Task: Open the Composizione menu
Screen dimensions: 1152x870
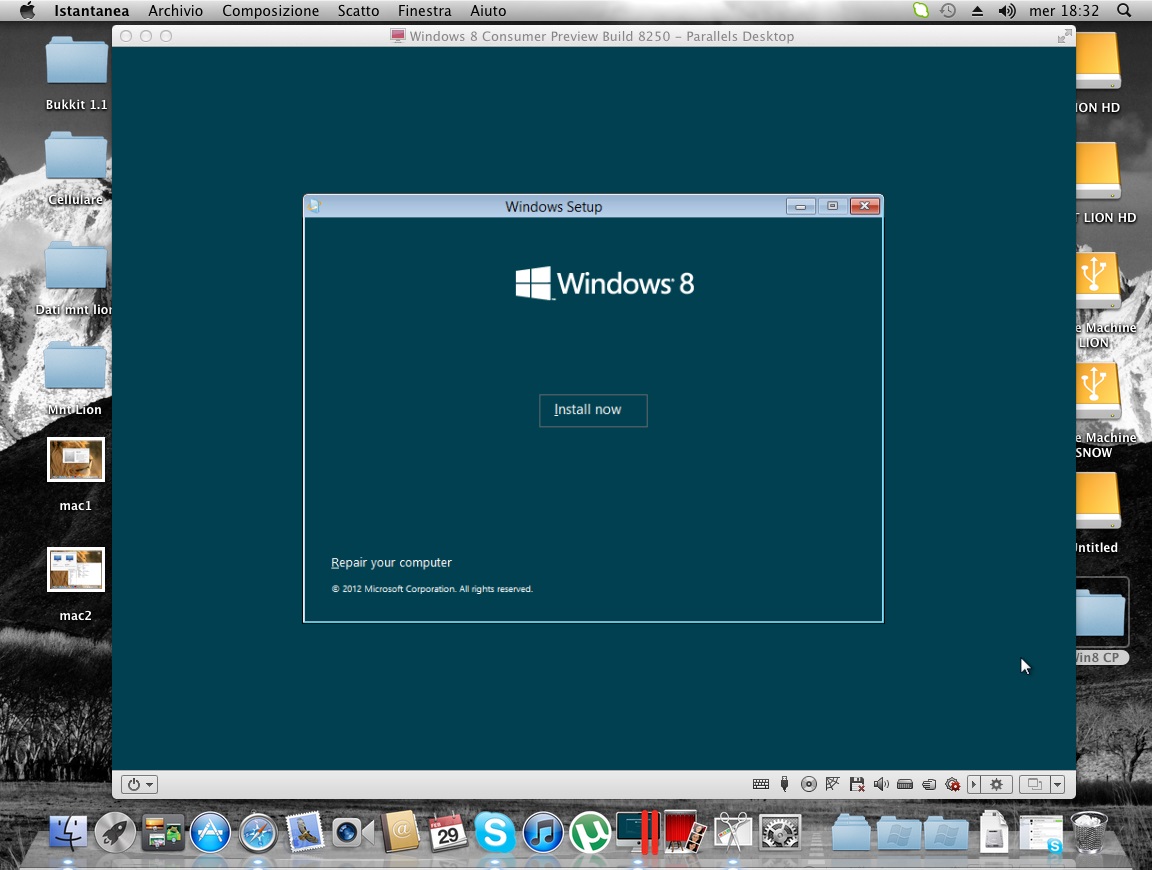Action: pos(270,11)
